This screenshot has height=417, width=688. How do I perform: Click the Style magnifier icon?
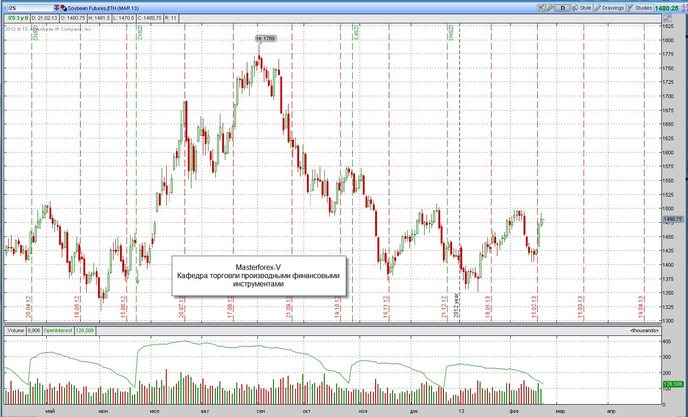(x=575, y=8)
